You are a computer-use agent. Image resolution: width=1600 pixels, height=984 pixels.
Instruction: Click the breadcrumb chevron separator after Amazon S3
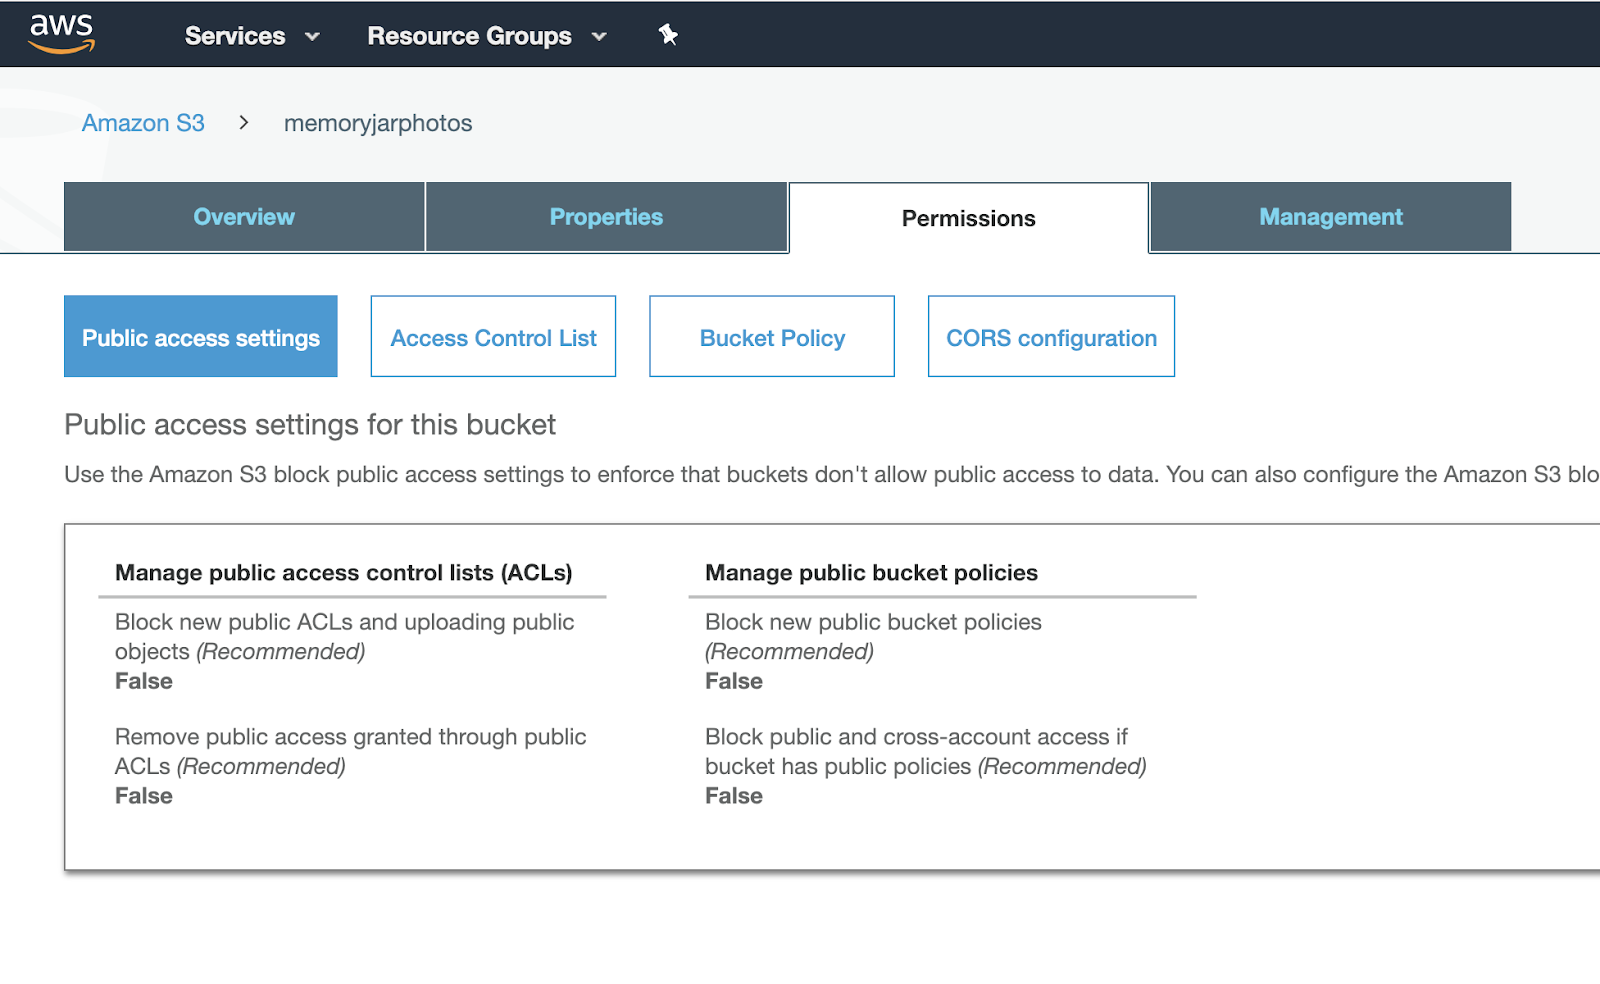pyautogui.click(x=243, y=123)
